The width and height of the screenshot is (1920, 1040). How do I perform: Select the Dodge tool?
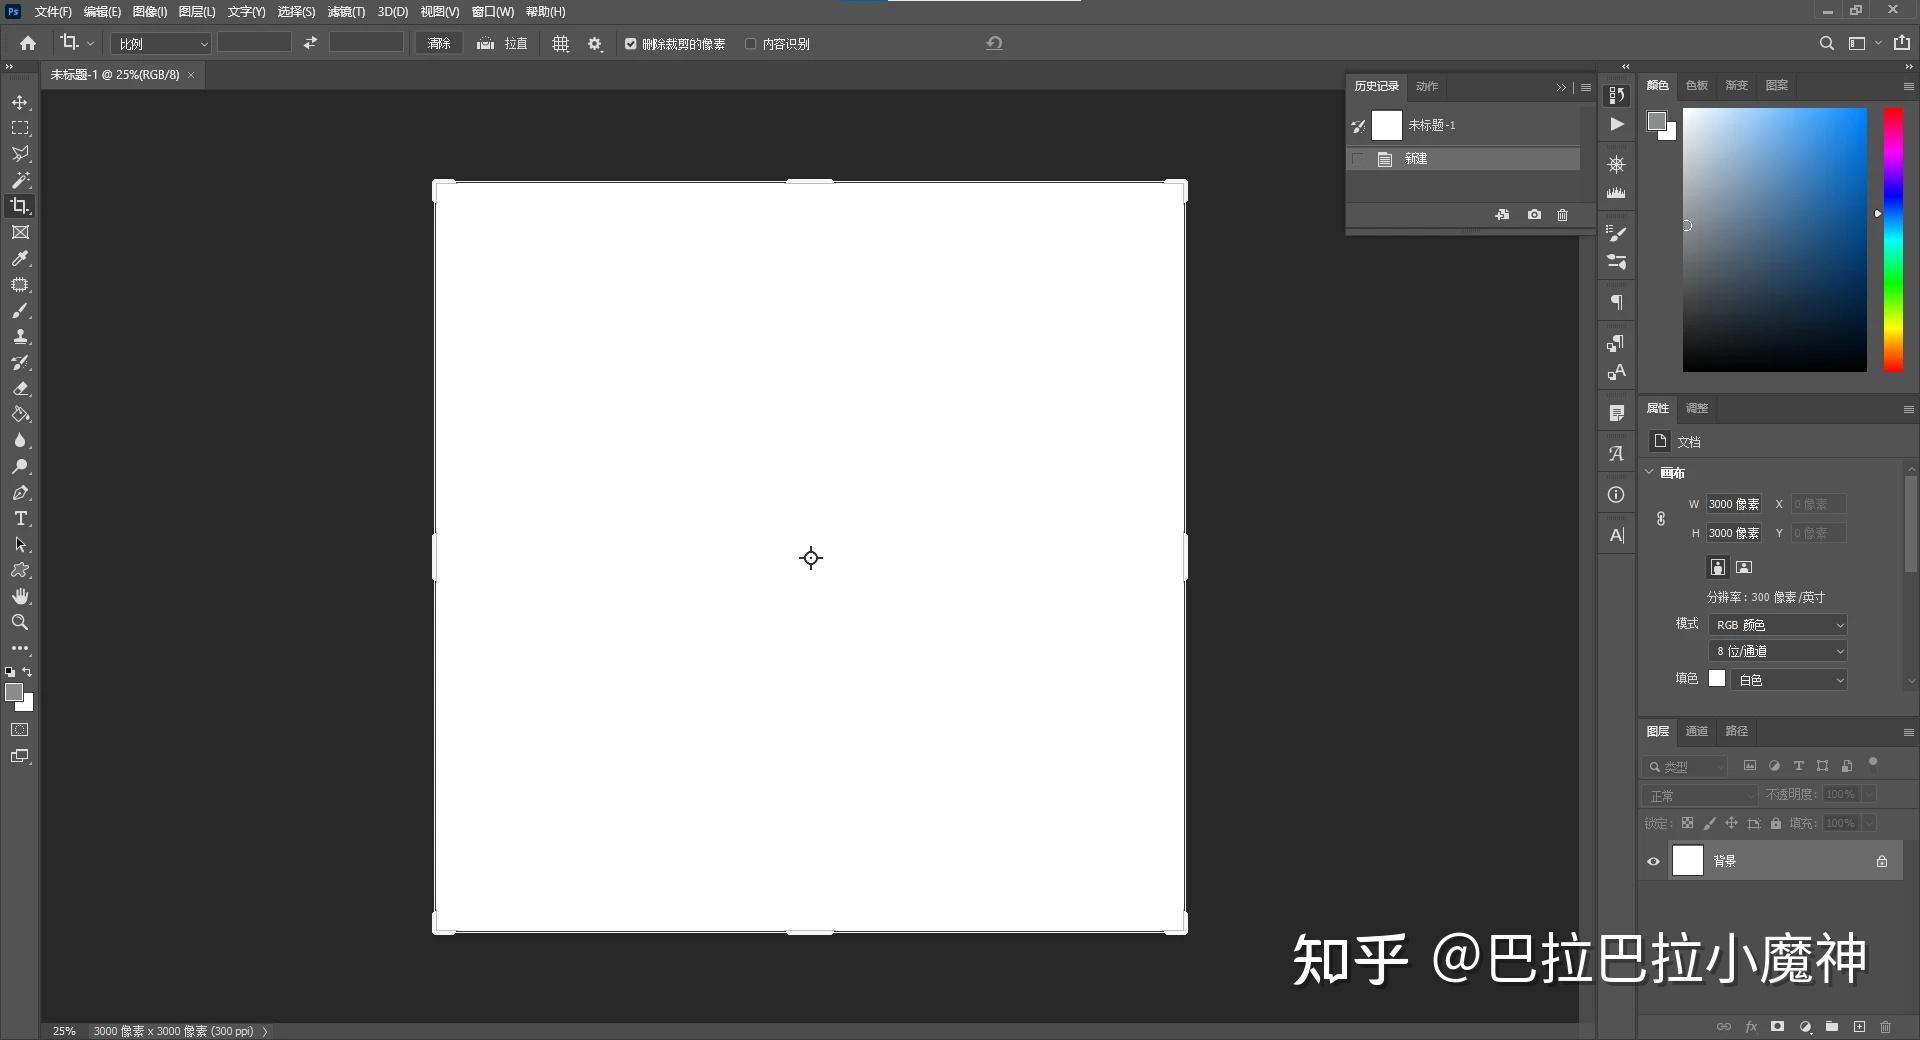pos(20,467)
